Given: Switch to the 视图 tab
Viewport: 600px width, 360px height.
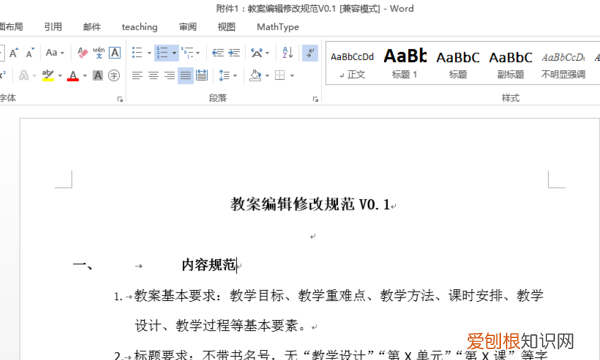Looking at the screenshot, I should tap(227, 27).
